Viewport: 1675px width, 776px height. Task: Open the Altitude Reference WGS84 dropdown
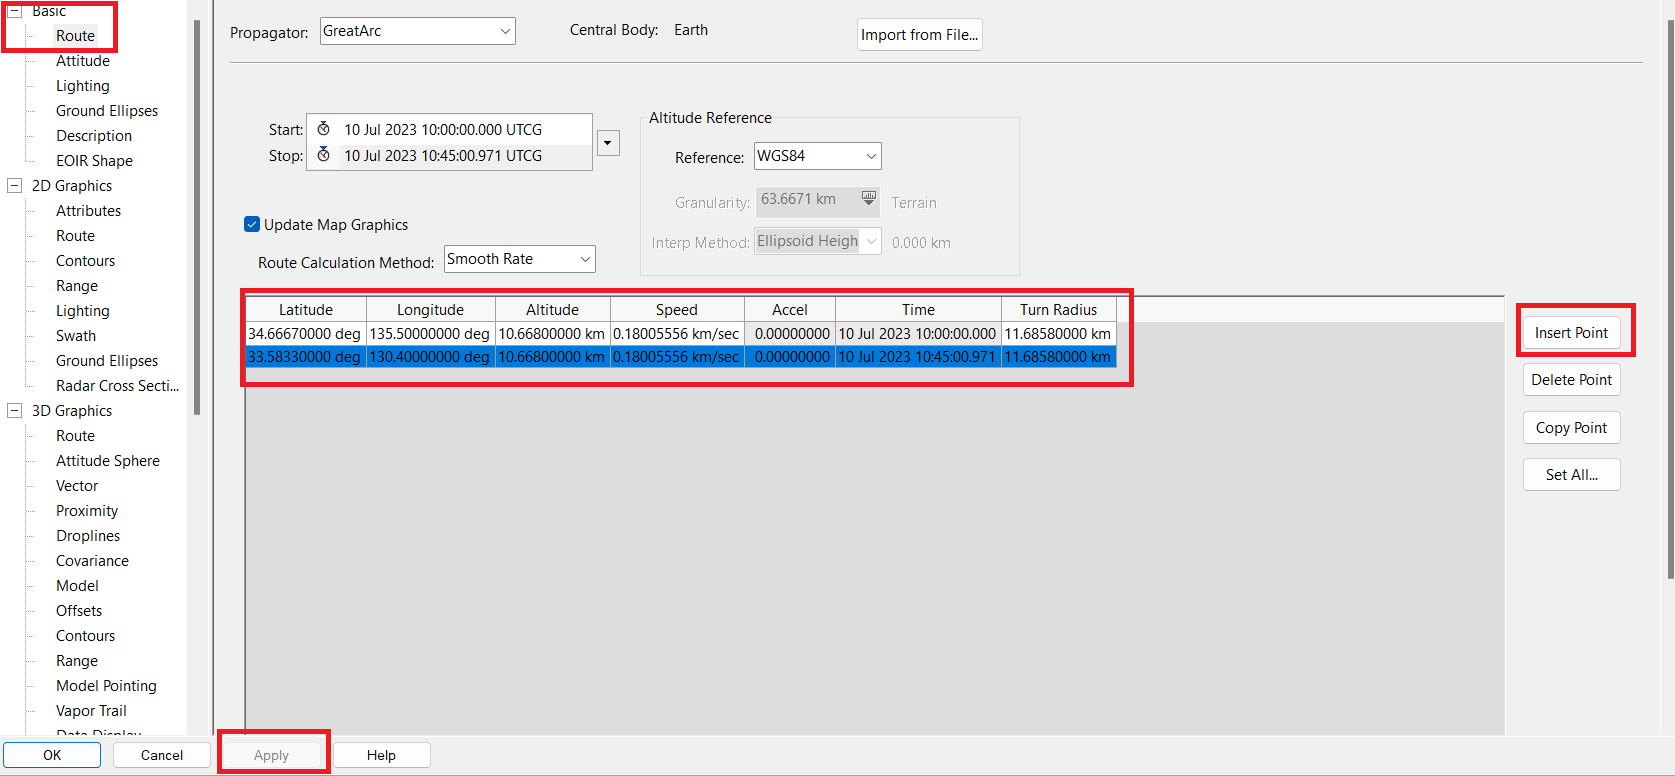[817, 156]
